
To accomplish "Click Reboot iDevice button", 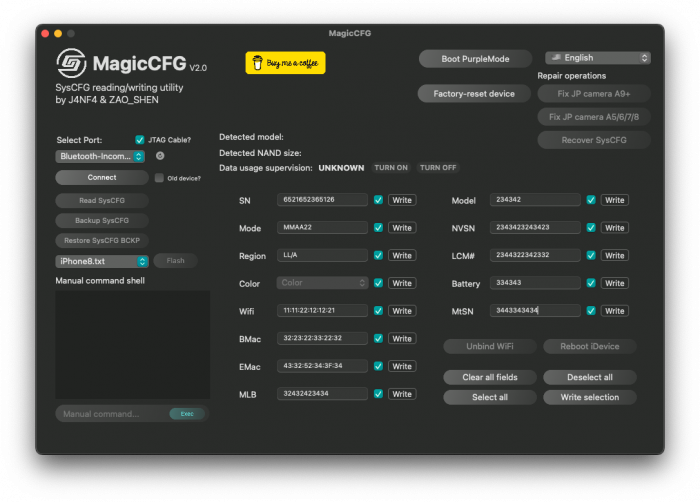I will click(590, 346).
